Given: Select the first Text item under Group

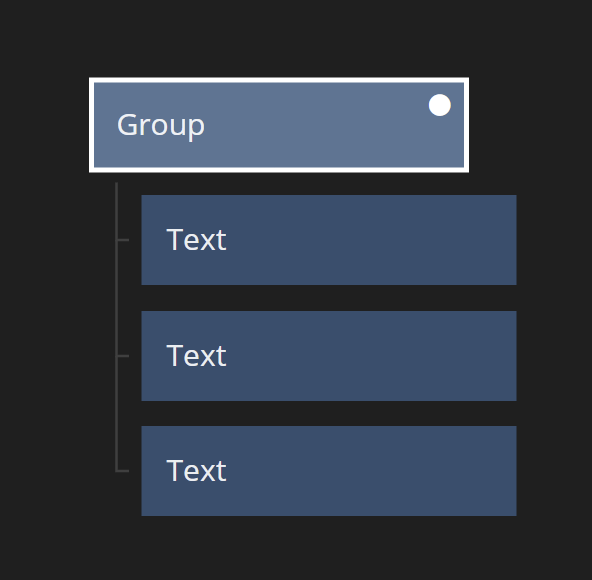Looking at the screenshot, I should 329,240.
